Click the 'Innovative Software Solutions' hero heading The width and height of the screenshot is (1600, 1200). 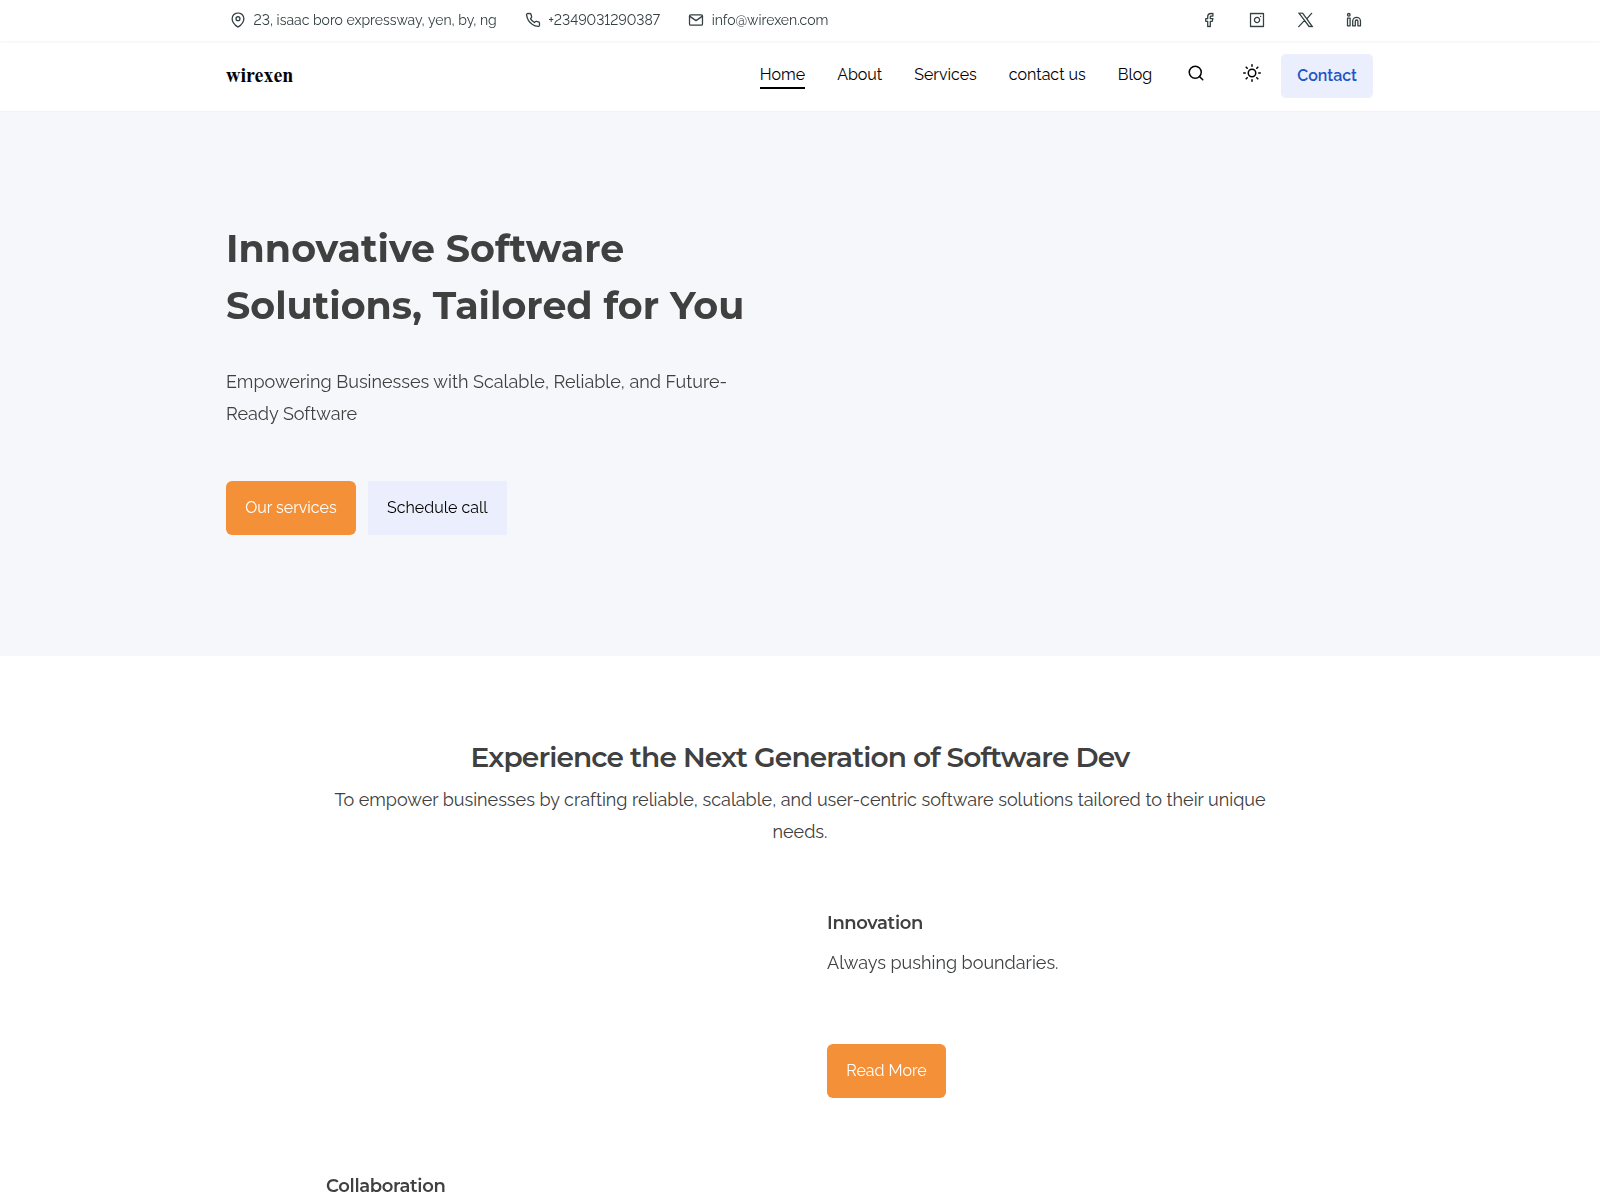pos(484,277)
